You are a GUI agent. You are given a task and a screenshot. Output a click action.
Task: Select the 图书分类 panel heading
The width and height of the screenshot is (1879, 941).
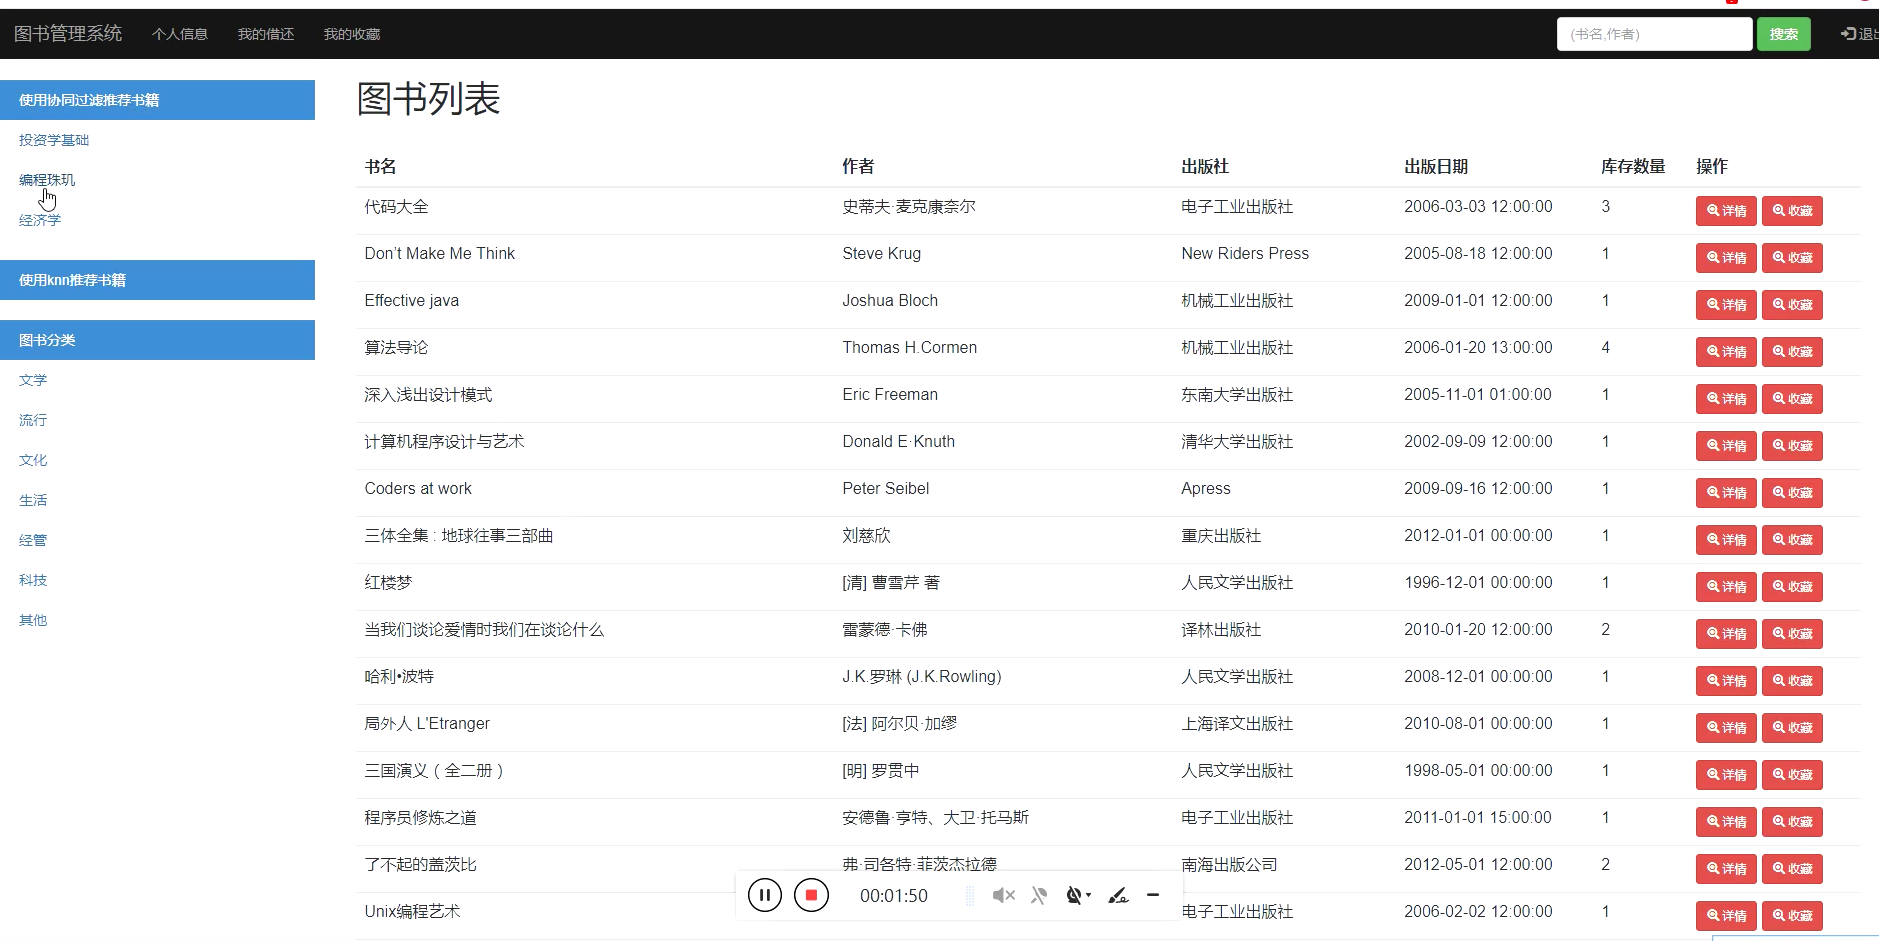click(x=158, y=340)
